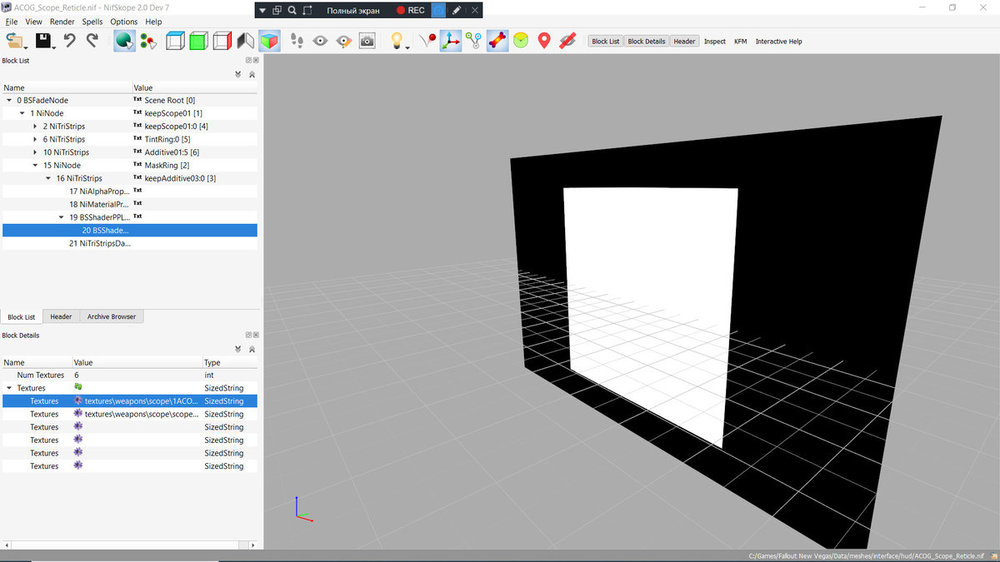Switch to the Archive Browser tab
The height and width of the screenshot is (562, 1000).
(x=112, y=316)
